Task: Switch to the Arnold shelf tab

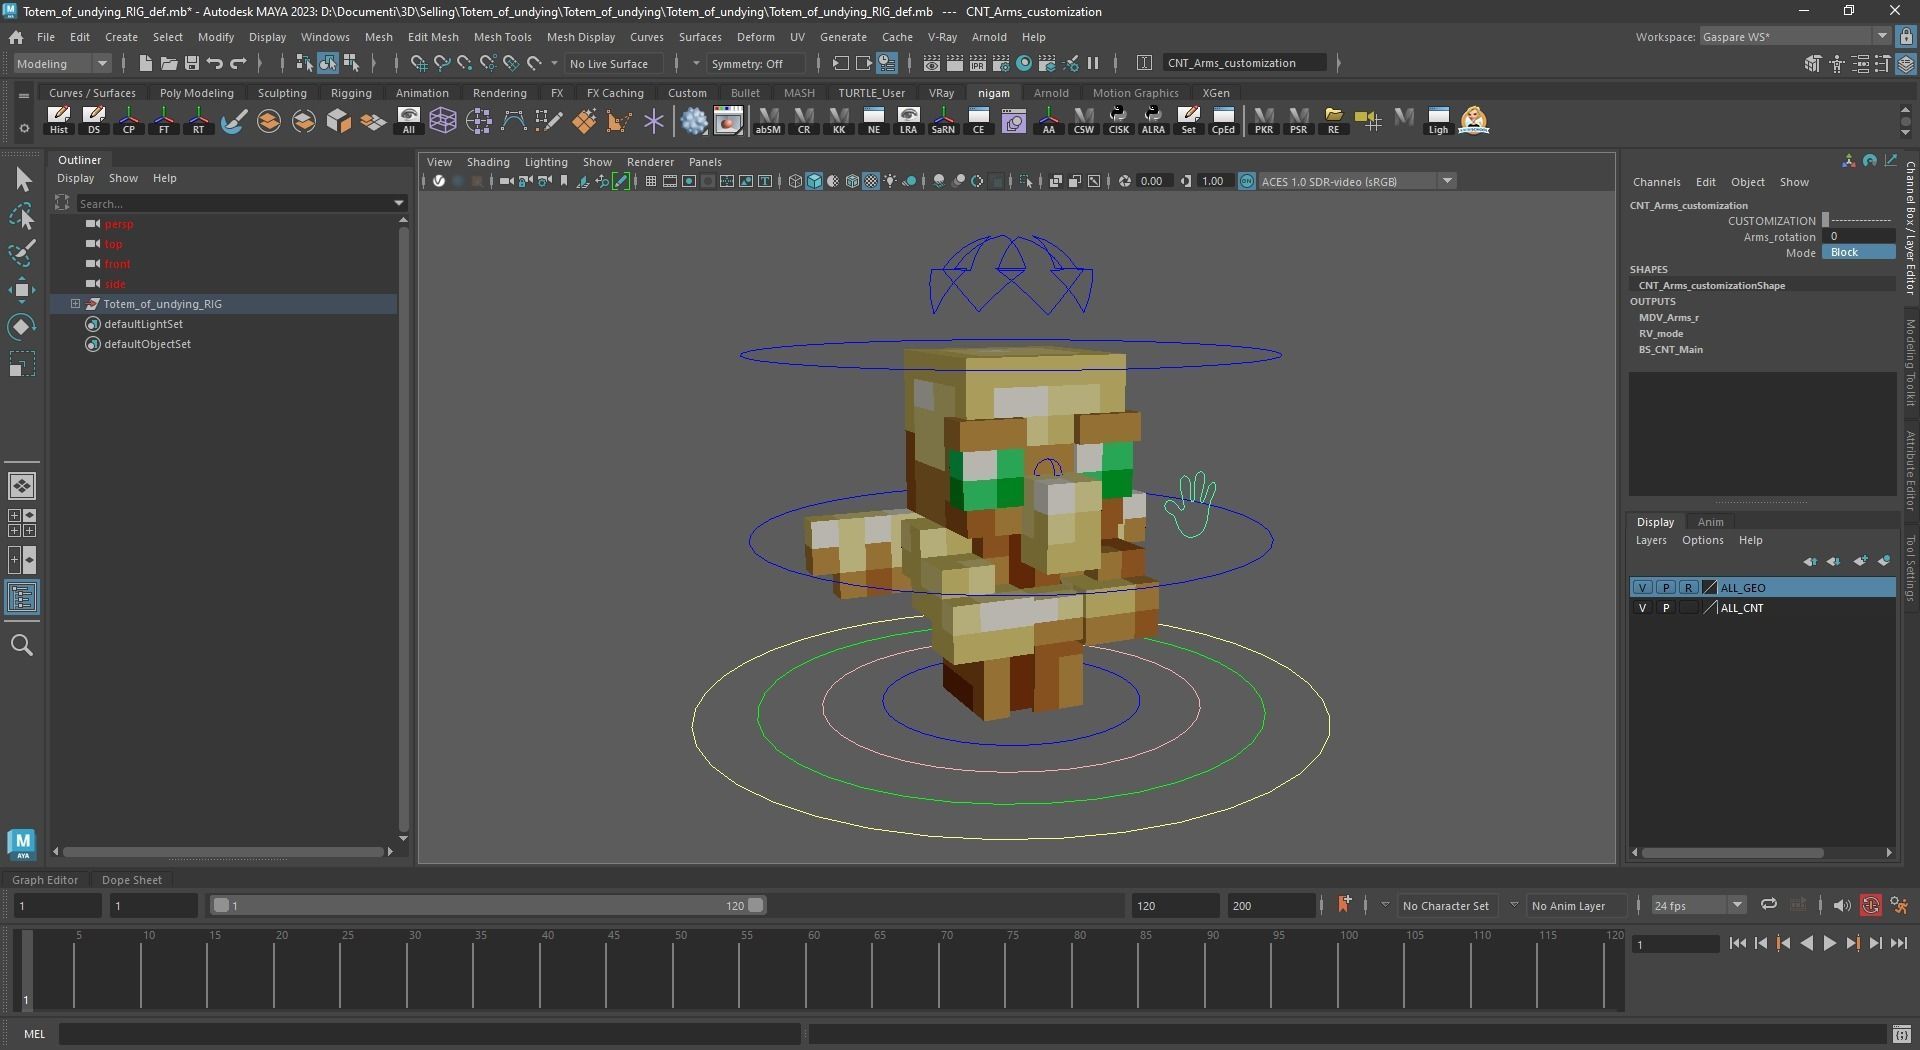Action: 1050,93
